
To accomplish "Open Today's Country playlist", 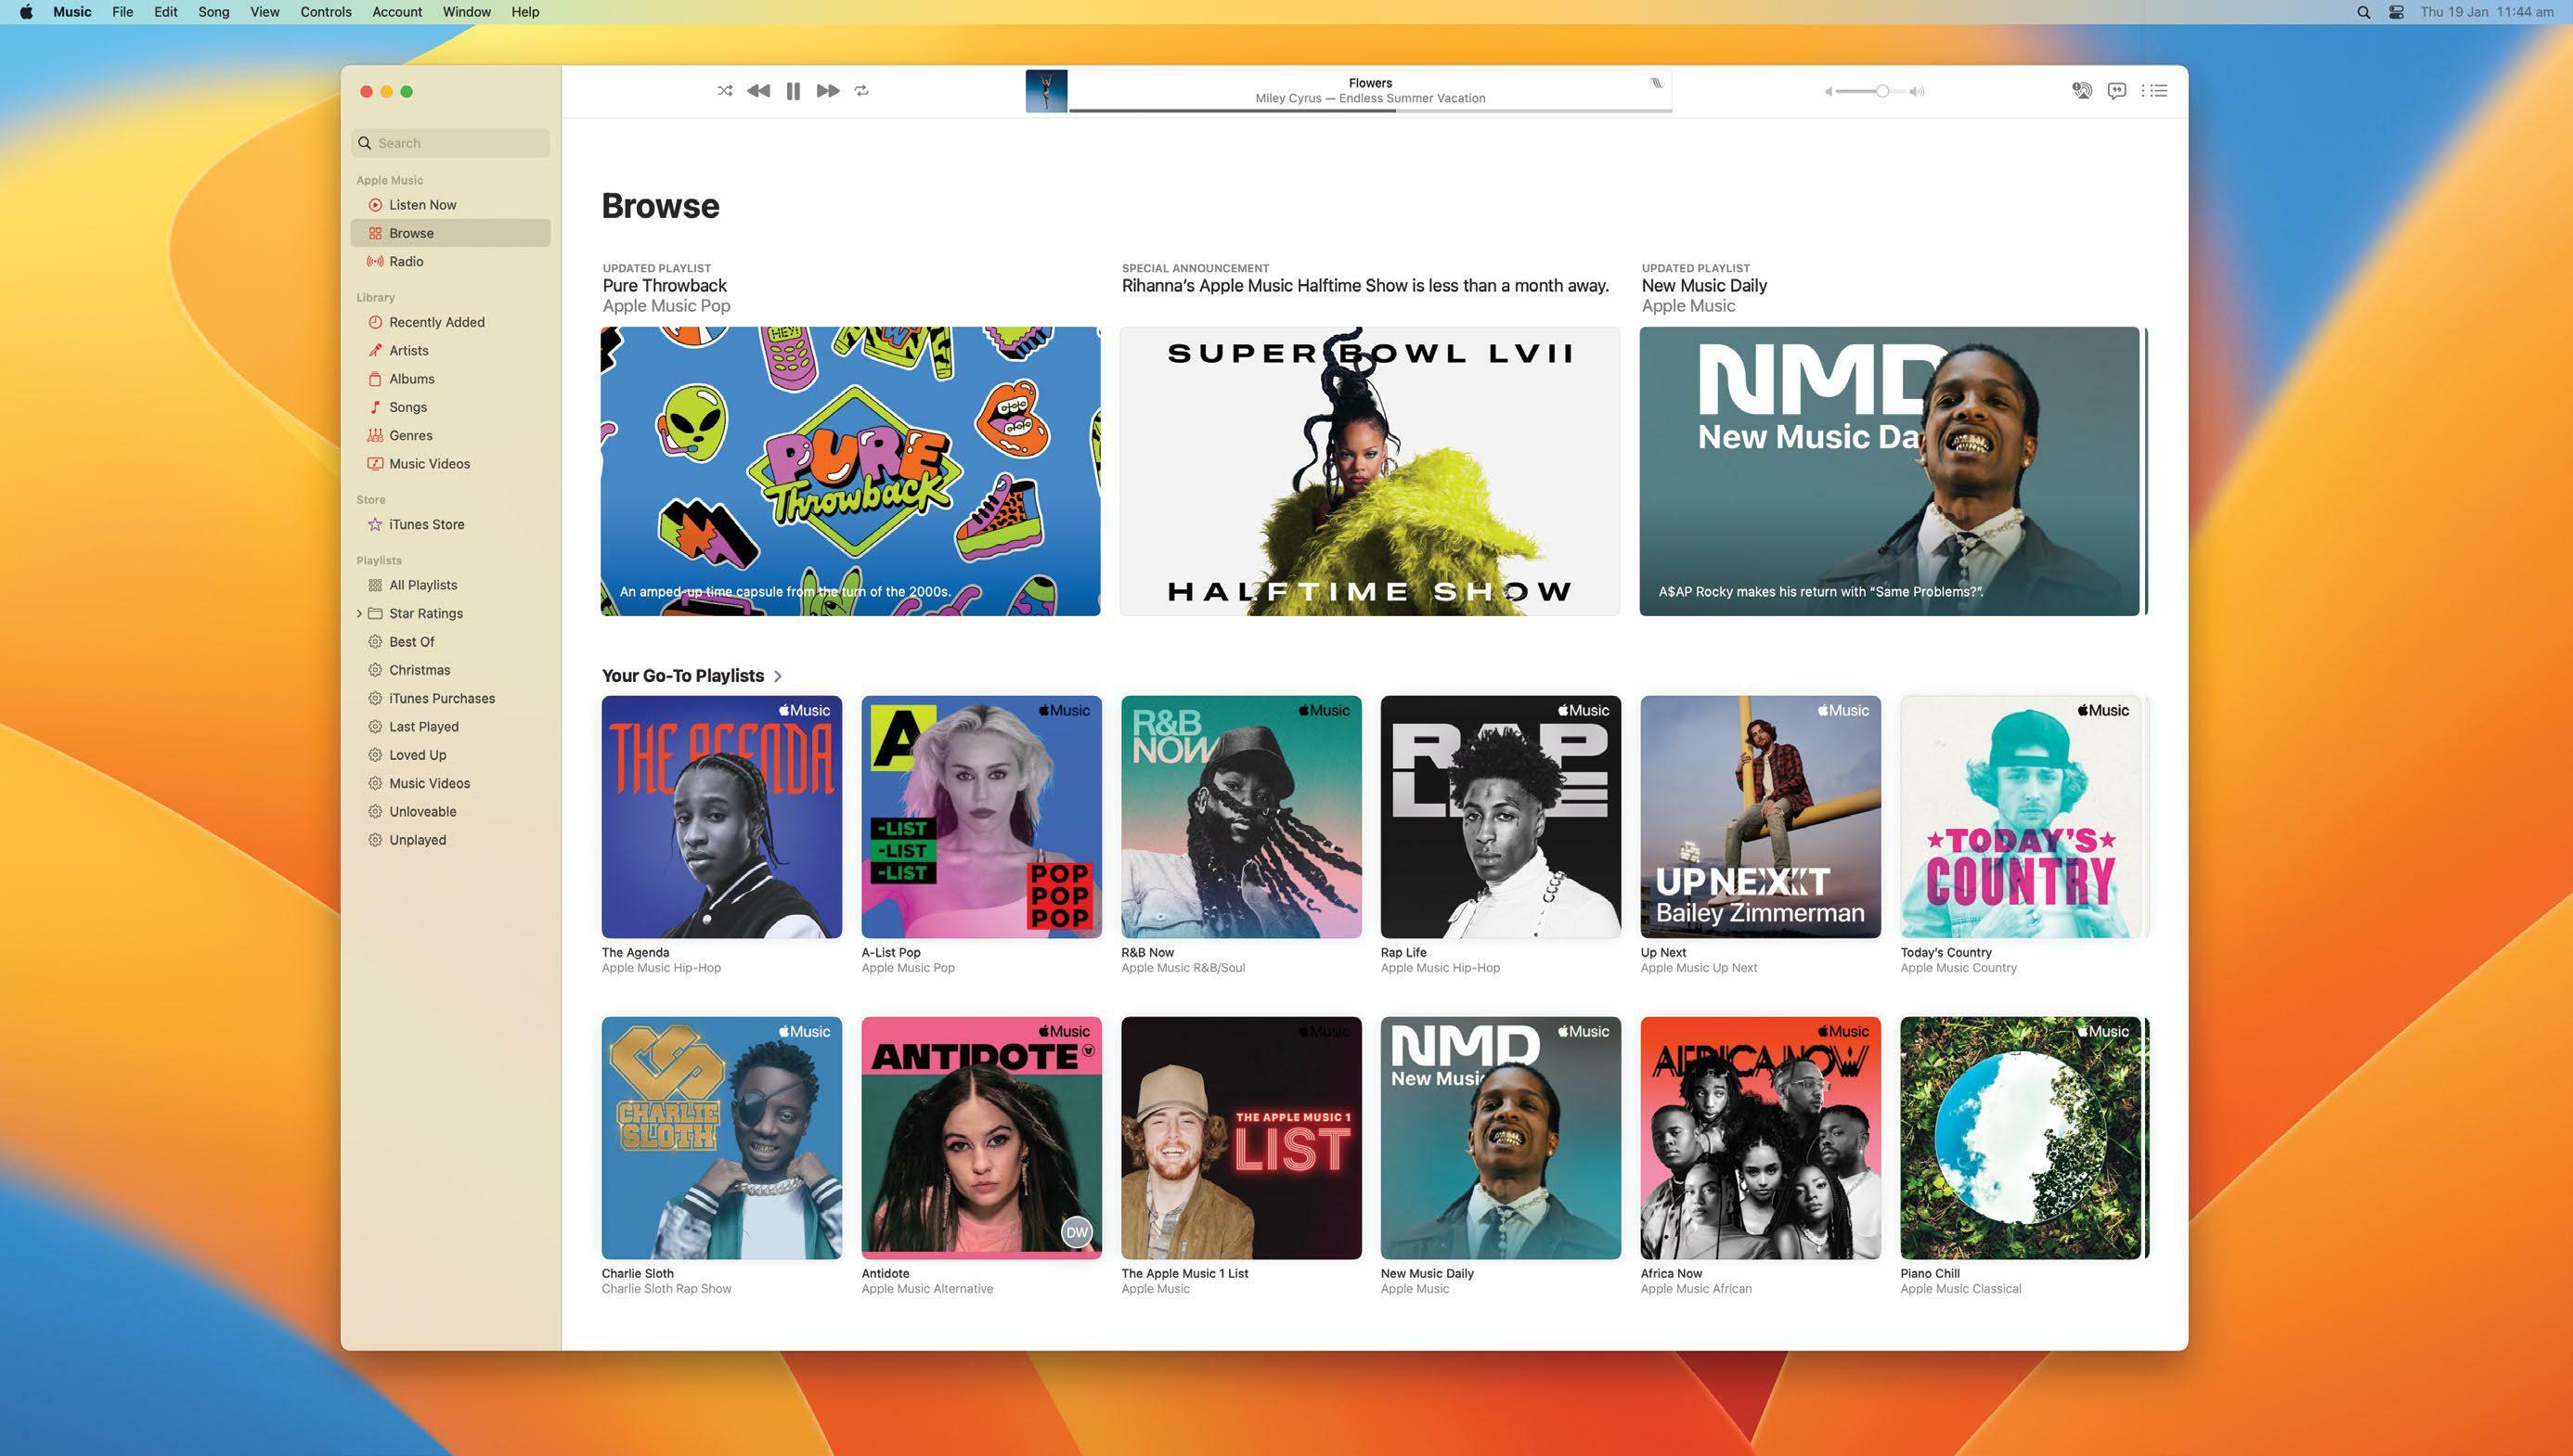I will point(2020,817).
